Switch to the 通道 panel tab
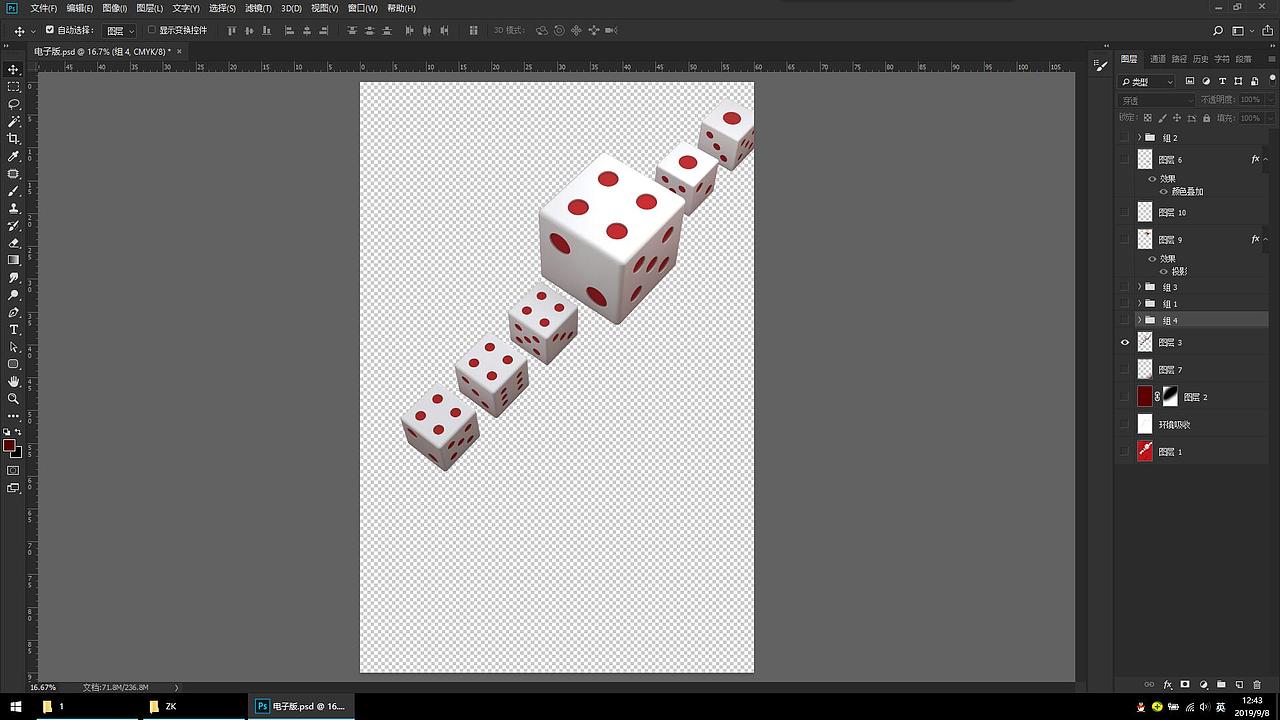The width and height of the screenshot is (1280, 720). tap(1157, 59)
